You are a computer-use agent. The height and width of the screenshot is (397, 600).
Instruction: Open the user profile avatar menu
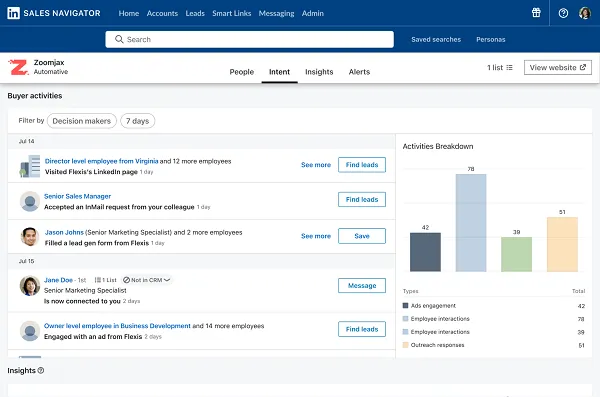click(x=585, y=13)
